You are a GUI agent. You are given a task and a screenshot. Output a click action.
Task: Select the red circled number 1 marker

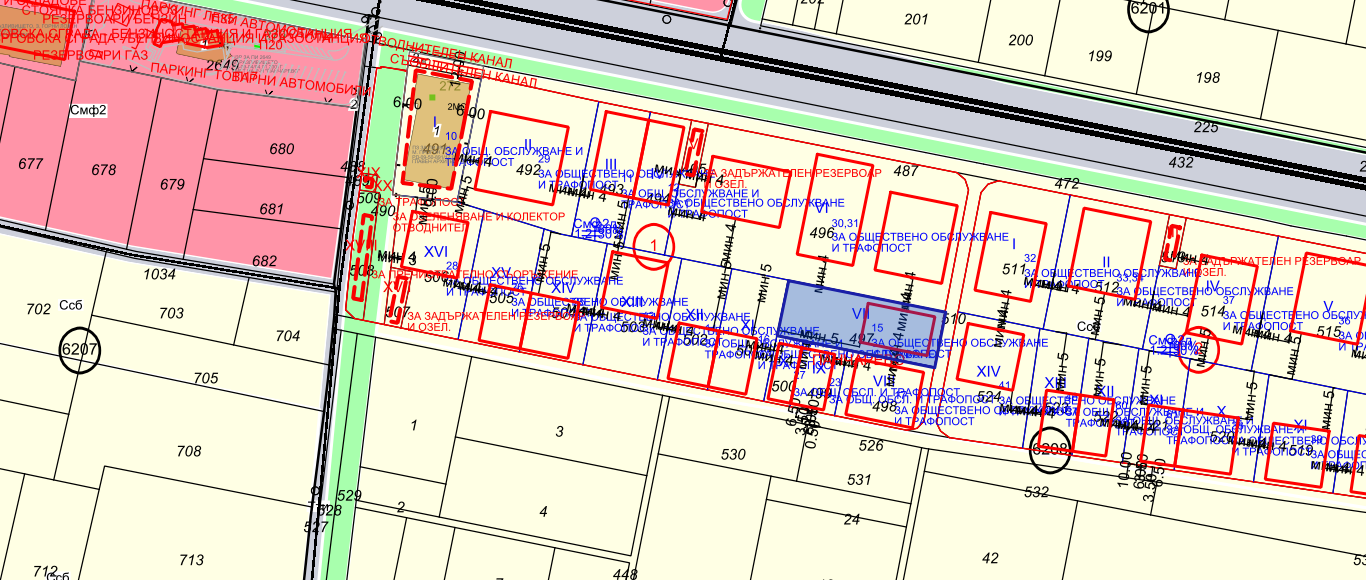[x=654, y=245]
